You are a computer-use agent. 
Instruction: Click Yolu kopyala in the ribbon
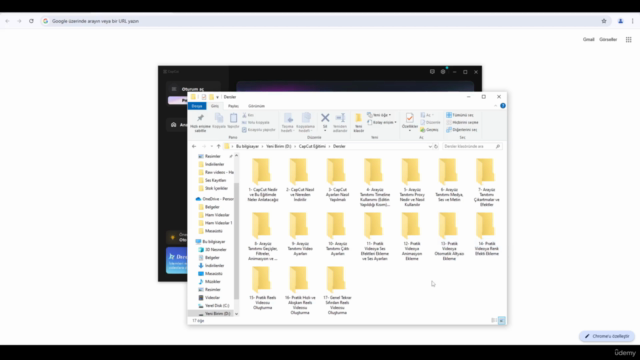[x=256, y=122]
